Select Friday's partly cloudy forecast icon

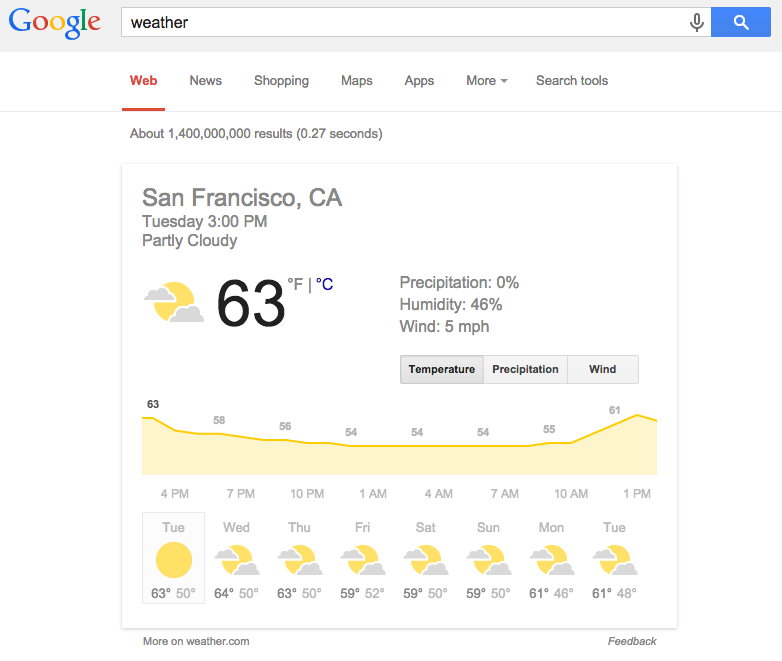[362, 560]
